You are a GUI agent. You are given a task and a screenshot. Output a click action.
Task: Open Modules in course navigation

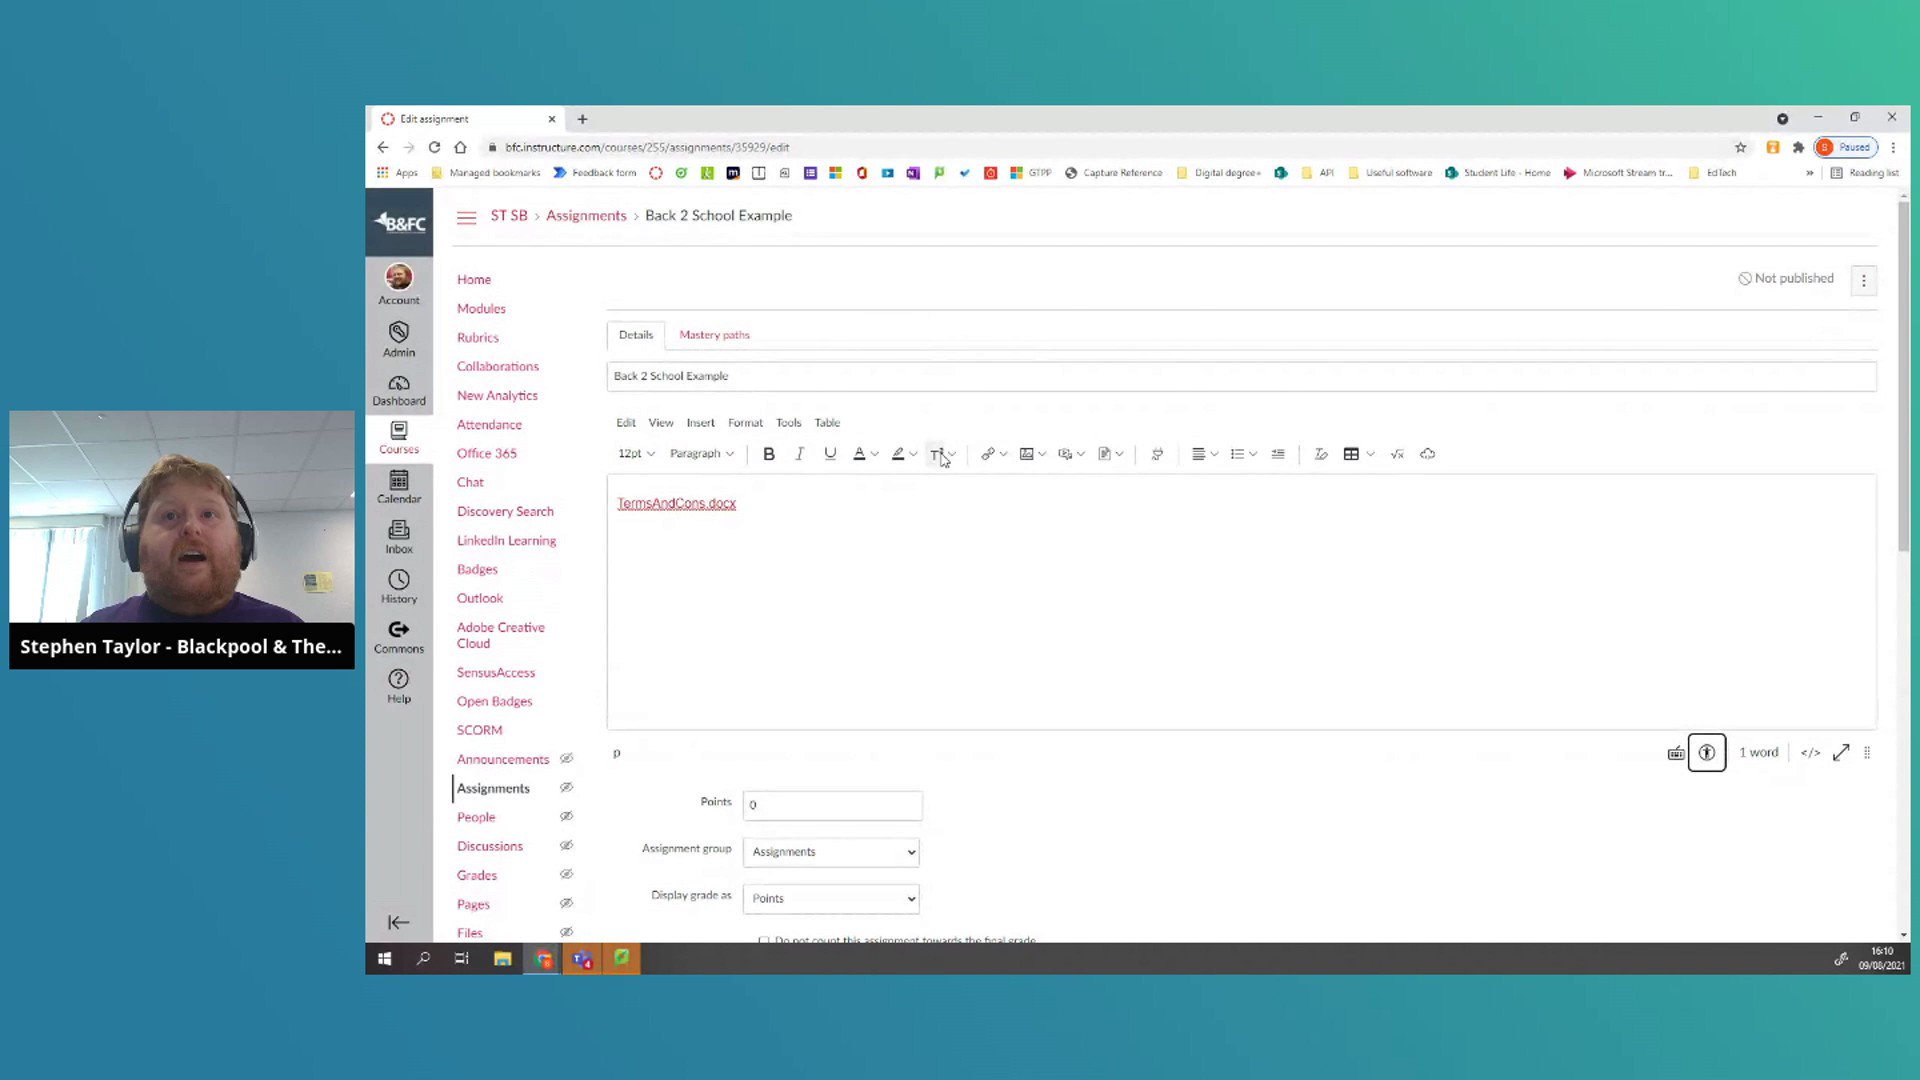pyautogui.click(x=481, y=308)
